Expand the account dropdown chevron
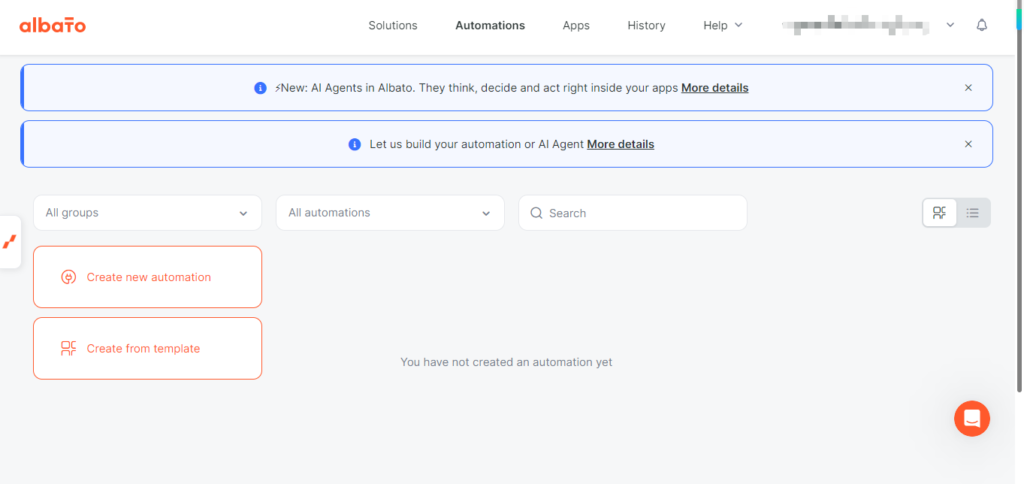The width and height of the screenshot is (1024, 484). [x=950, y=25]
